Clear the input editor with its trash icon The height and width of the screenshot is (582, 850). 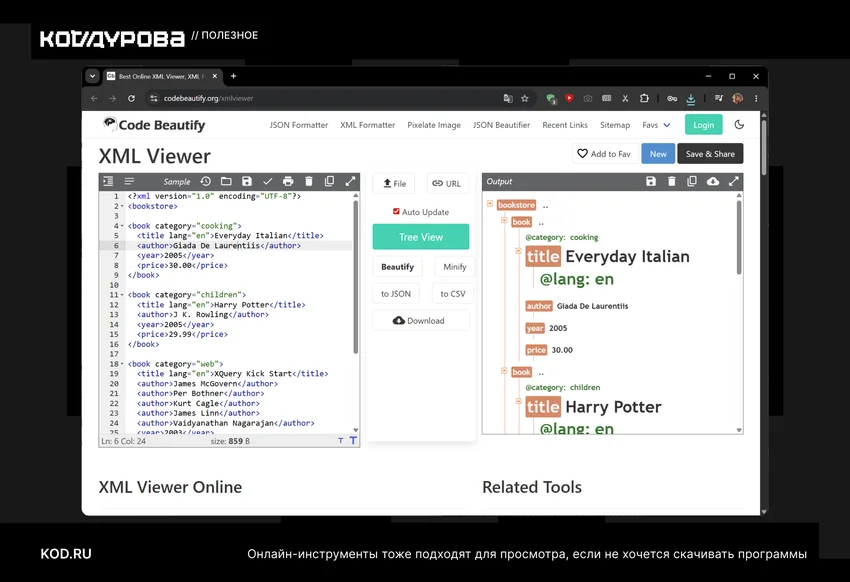coord(308,182)
